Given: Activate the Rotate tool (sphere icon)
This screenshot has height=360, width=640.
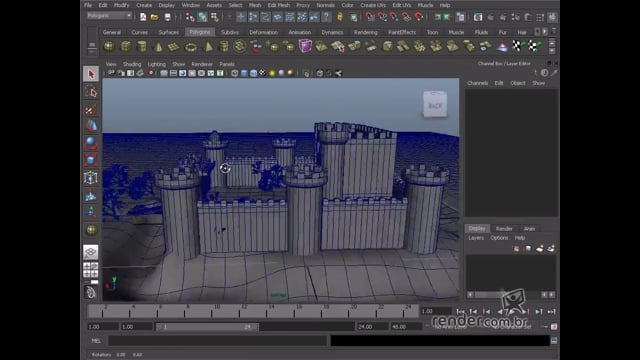Looking at the screenshot, I should tap(91, 143).
